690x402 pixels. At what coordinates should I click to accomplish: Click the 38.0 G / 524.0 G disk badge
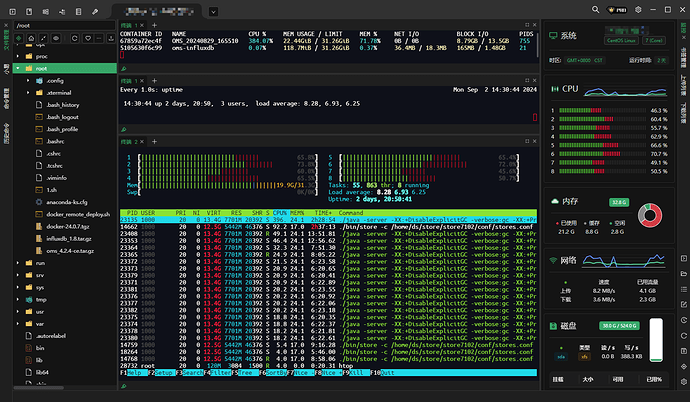(619, 326)
